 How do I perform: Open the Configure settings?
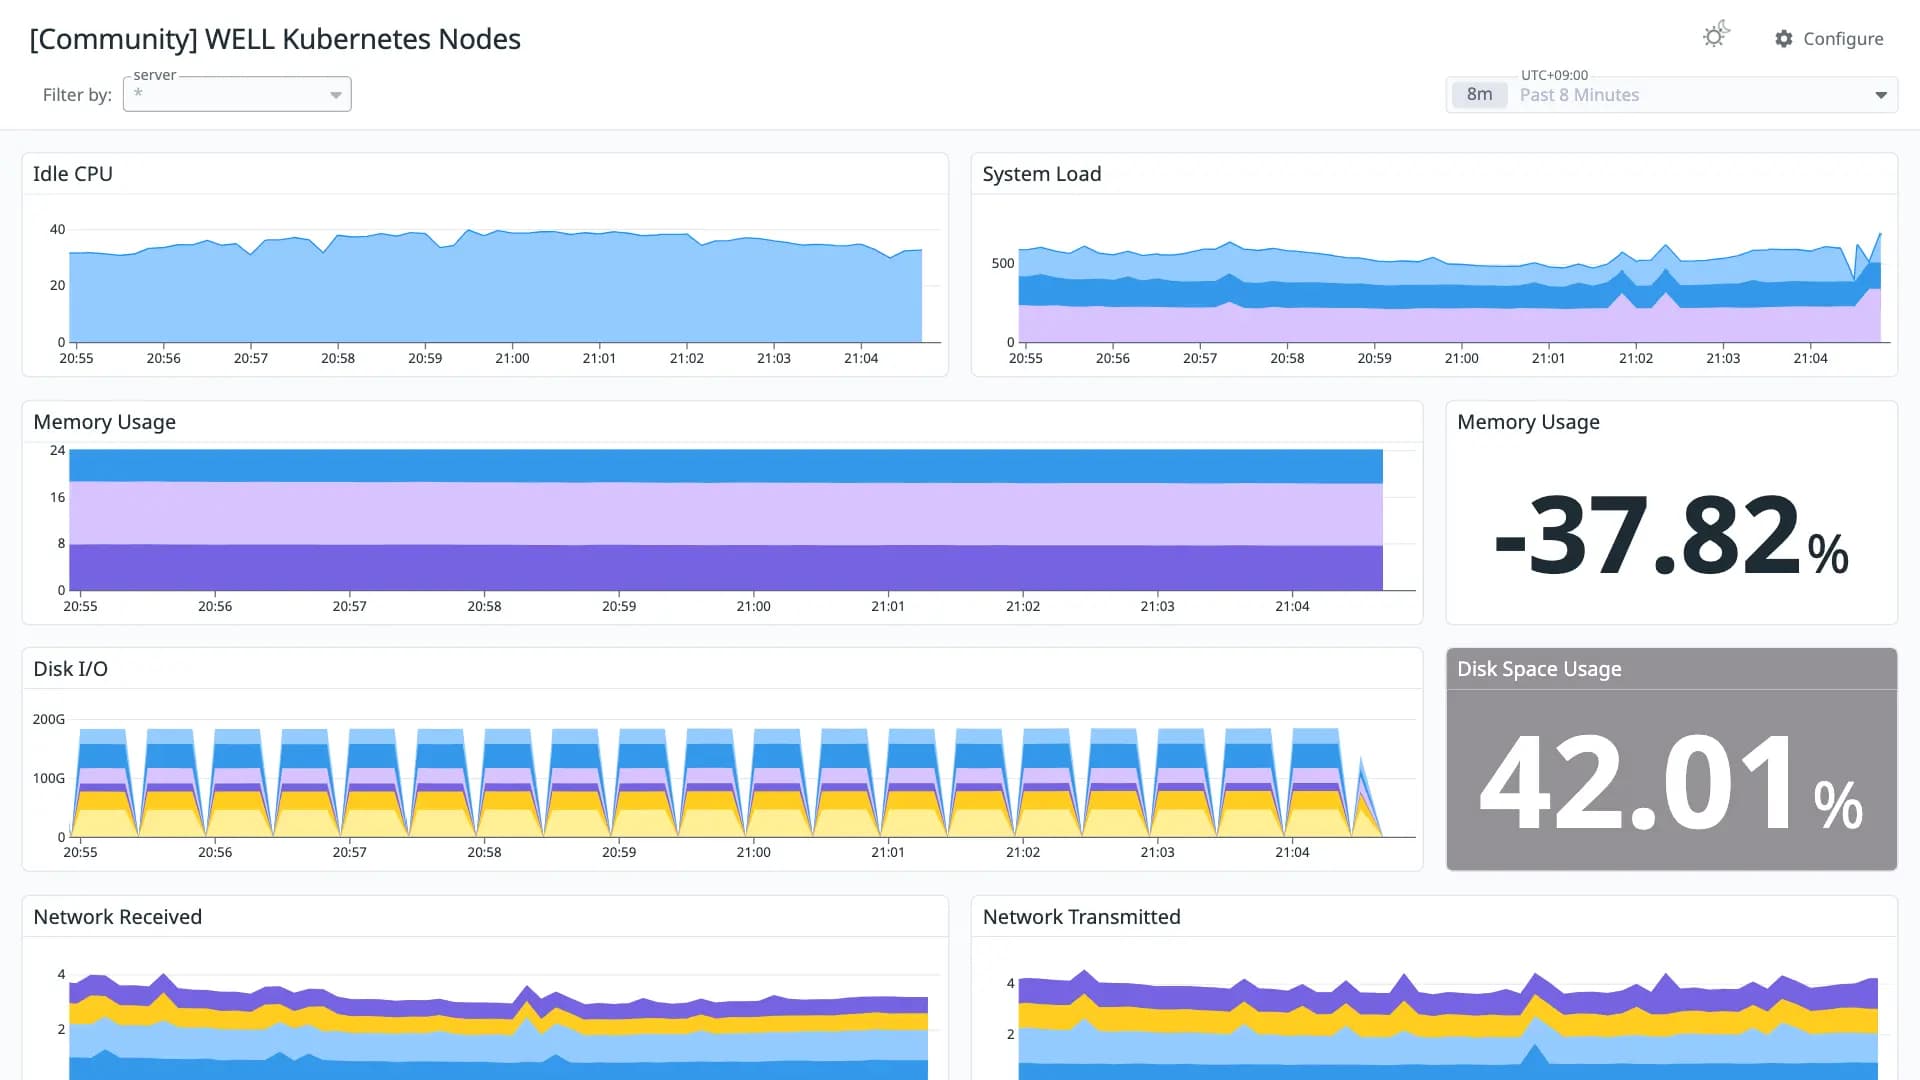point(1829,39)
